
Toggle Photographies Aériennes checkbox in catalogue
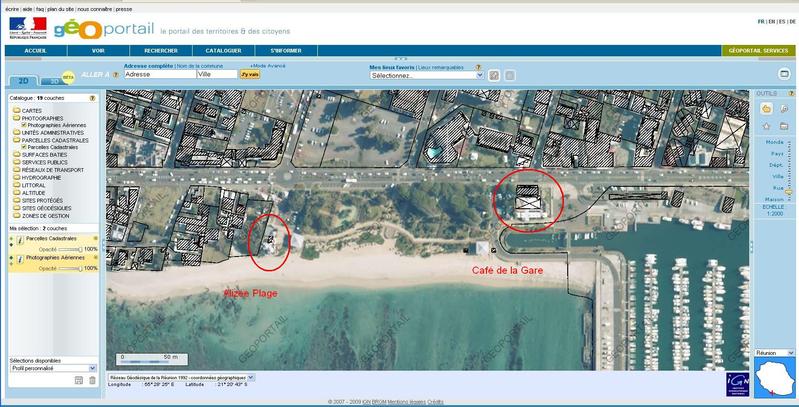[24, 124]
